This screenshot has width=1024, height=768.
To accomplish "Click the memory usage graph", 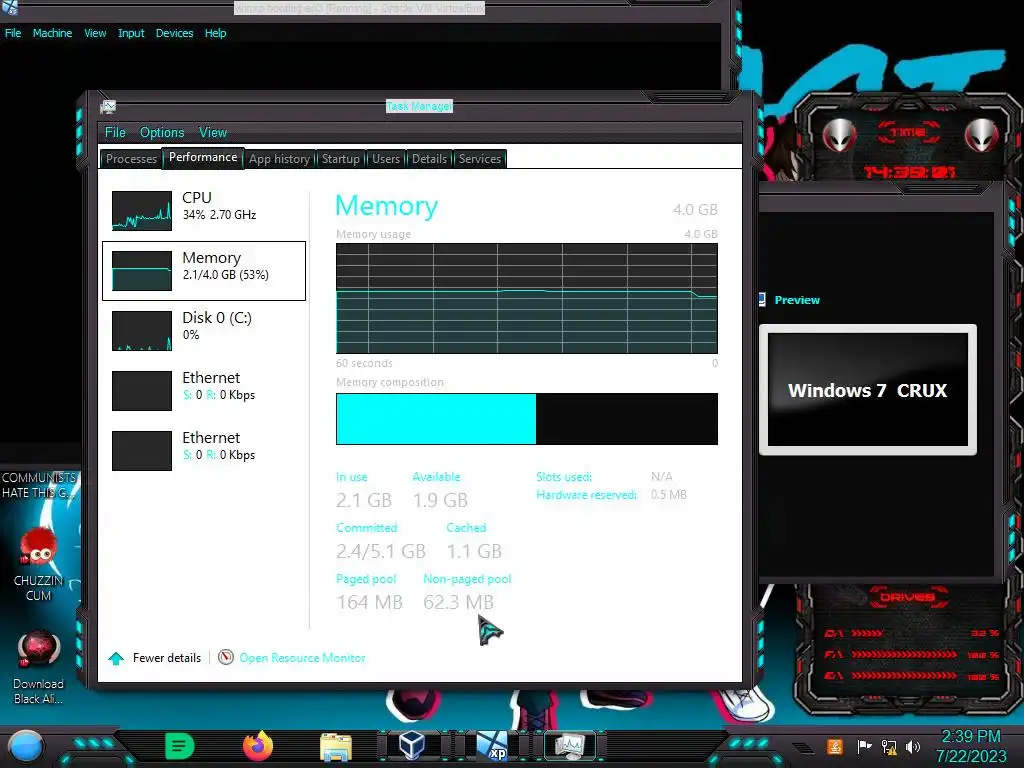I will pos(526,298).
